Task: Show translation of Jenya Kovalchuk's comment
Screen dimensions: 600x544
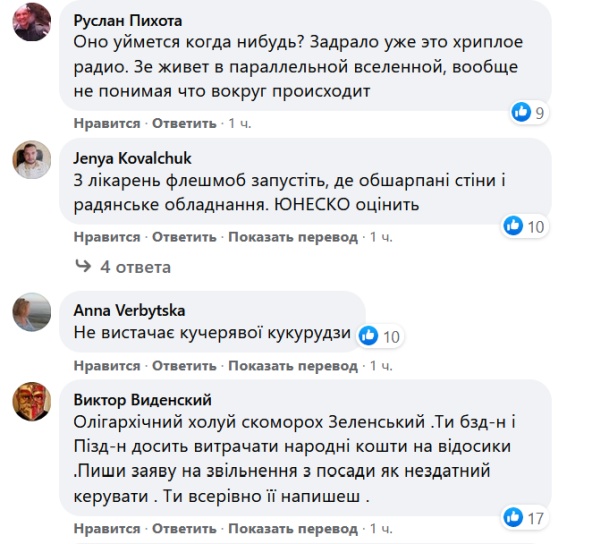Action: [x=293, y=237]
